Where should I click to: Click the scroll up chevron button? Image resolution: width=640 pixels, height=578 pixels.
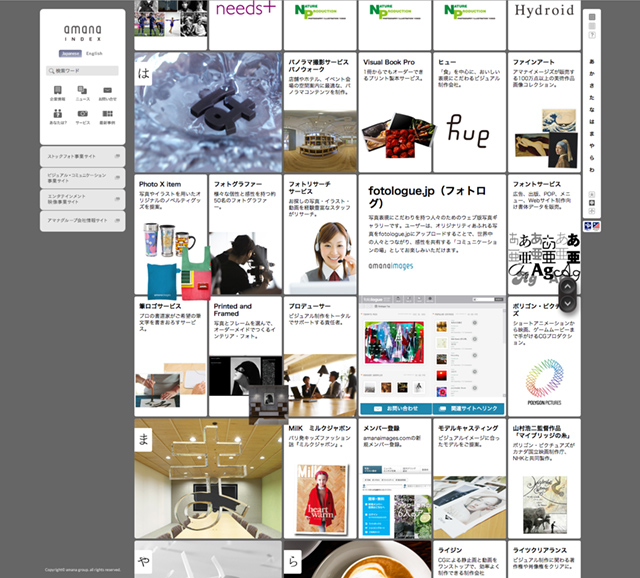pos(567,287)
